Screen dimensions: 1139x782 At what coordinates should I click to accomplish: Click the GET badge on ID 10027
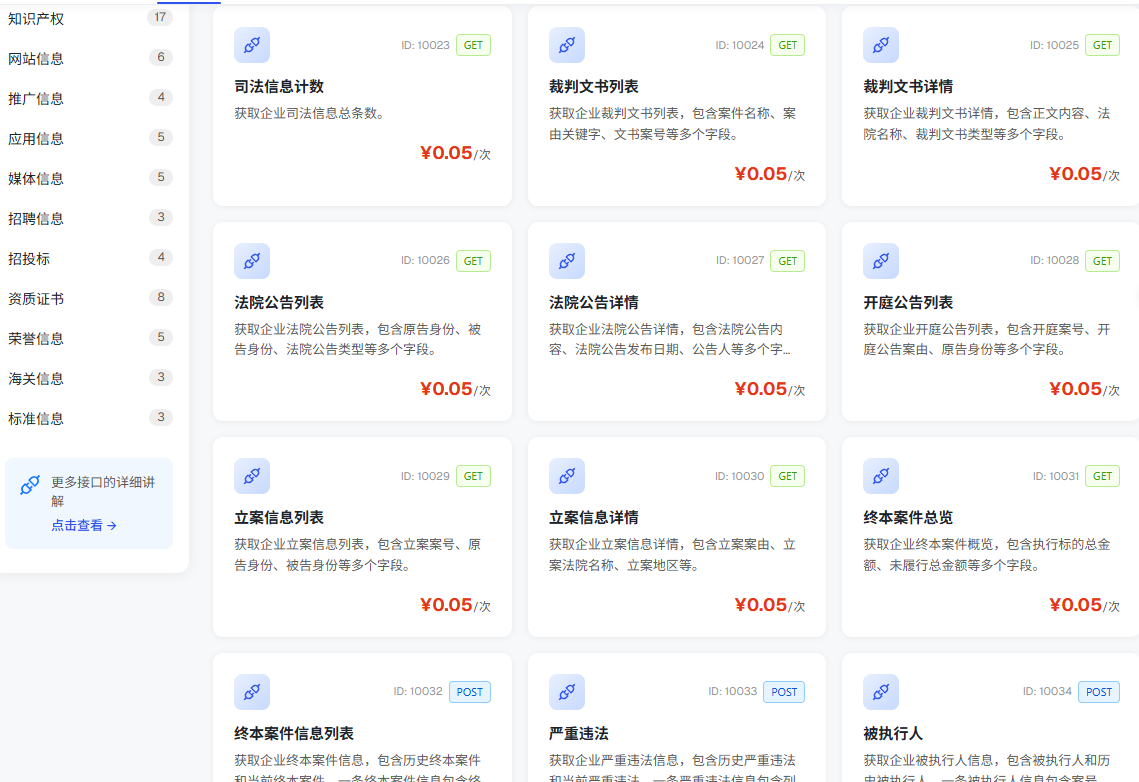pyautogui.click(x=787, y=261)
